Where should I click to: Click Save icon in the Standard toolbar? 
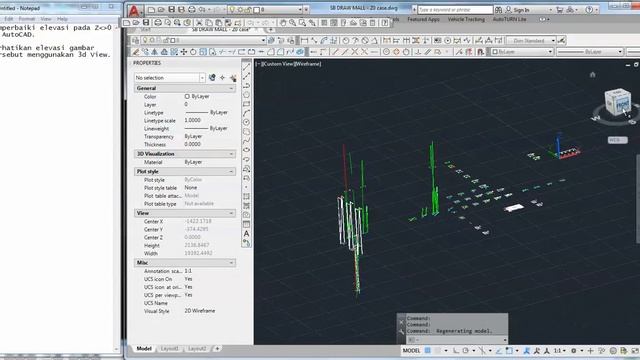pos(146,22)
